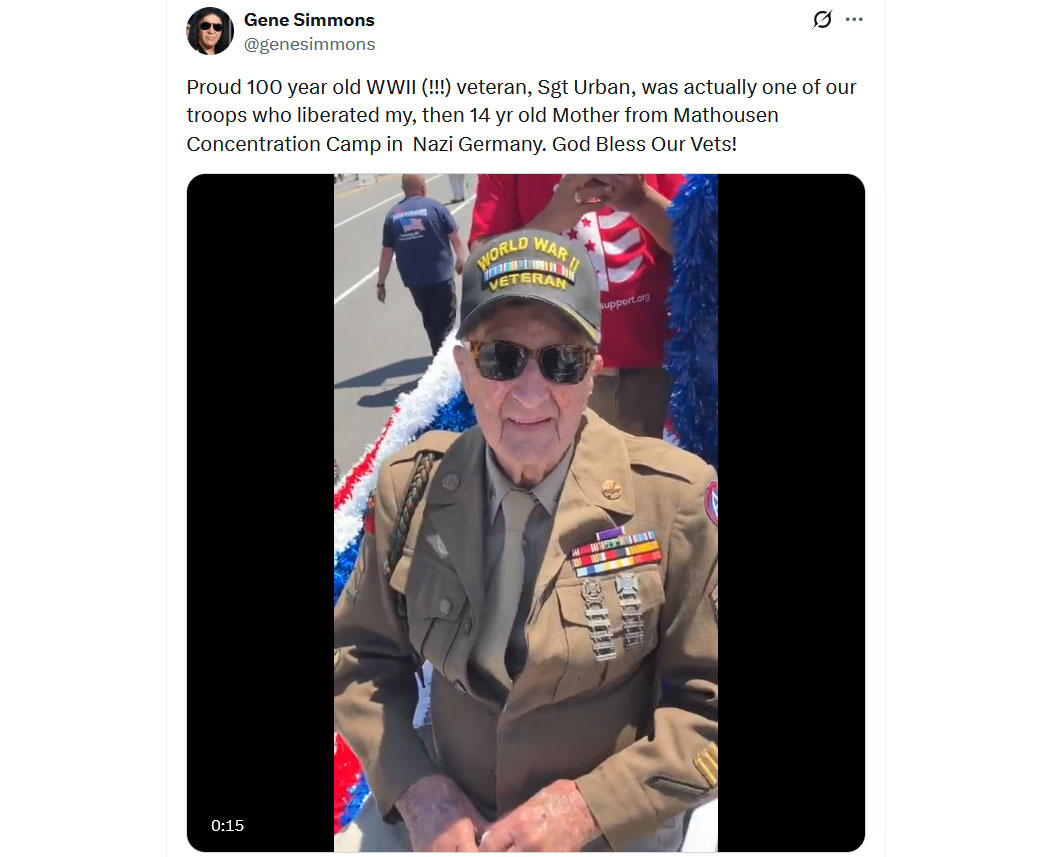Open the Gene Simmons display name link
The height and width of the screenshot is (857, 1050).
309,20
